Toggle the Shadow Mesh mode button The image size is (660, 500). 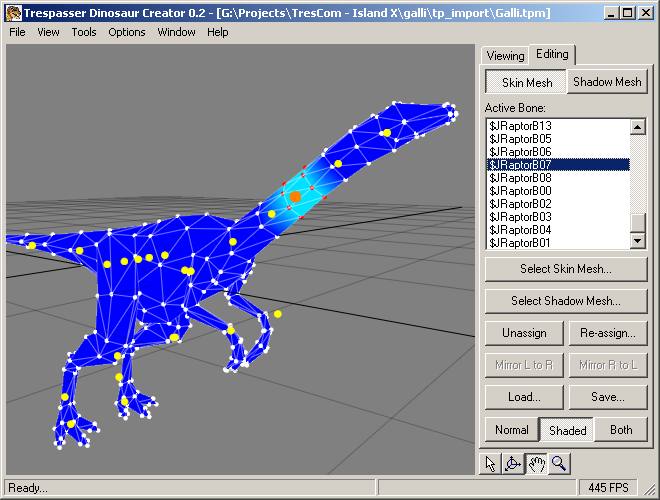pos(607,82)
